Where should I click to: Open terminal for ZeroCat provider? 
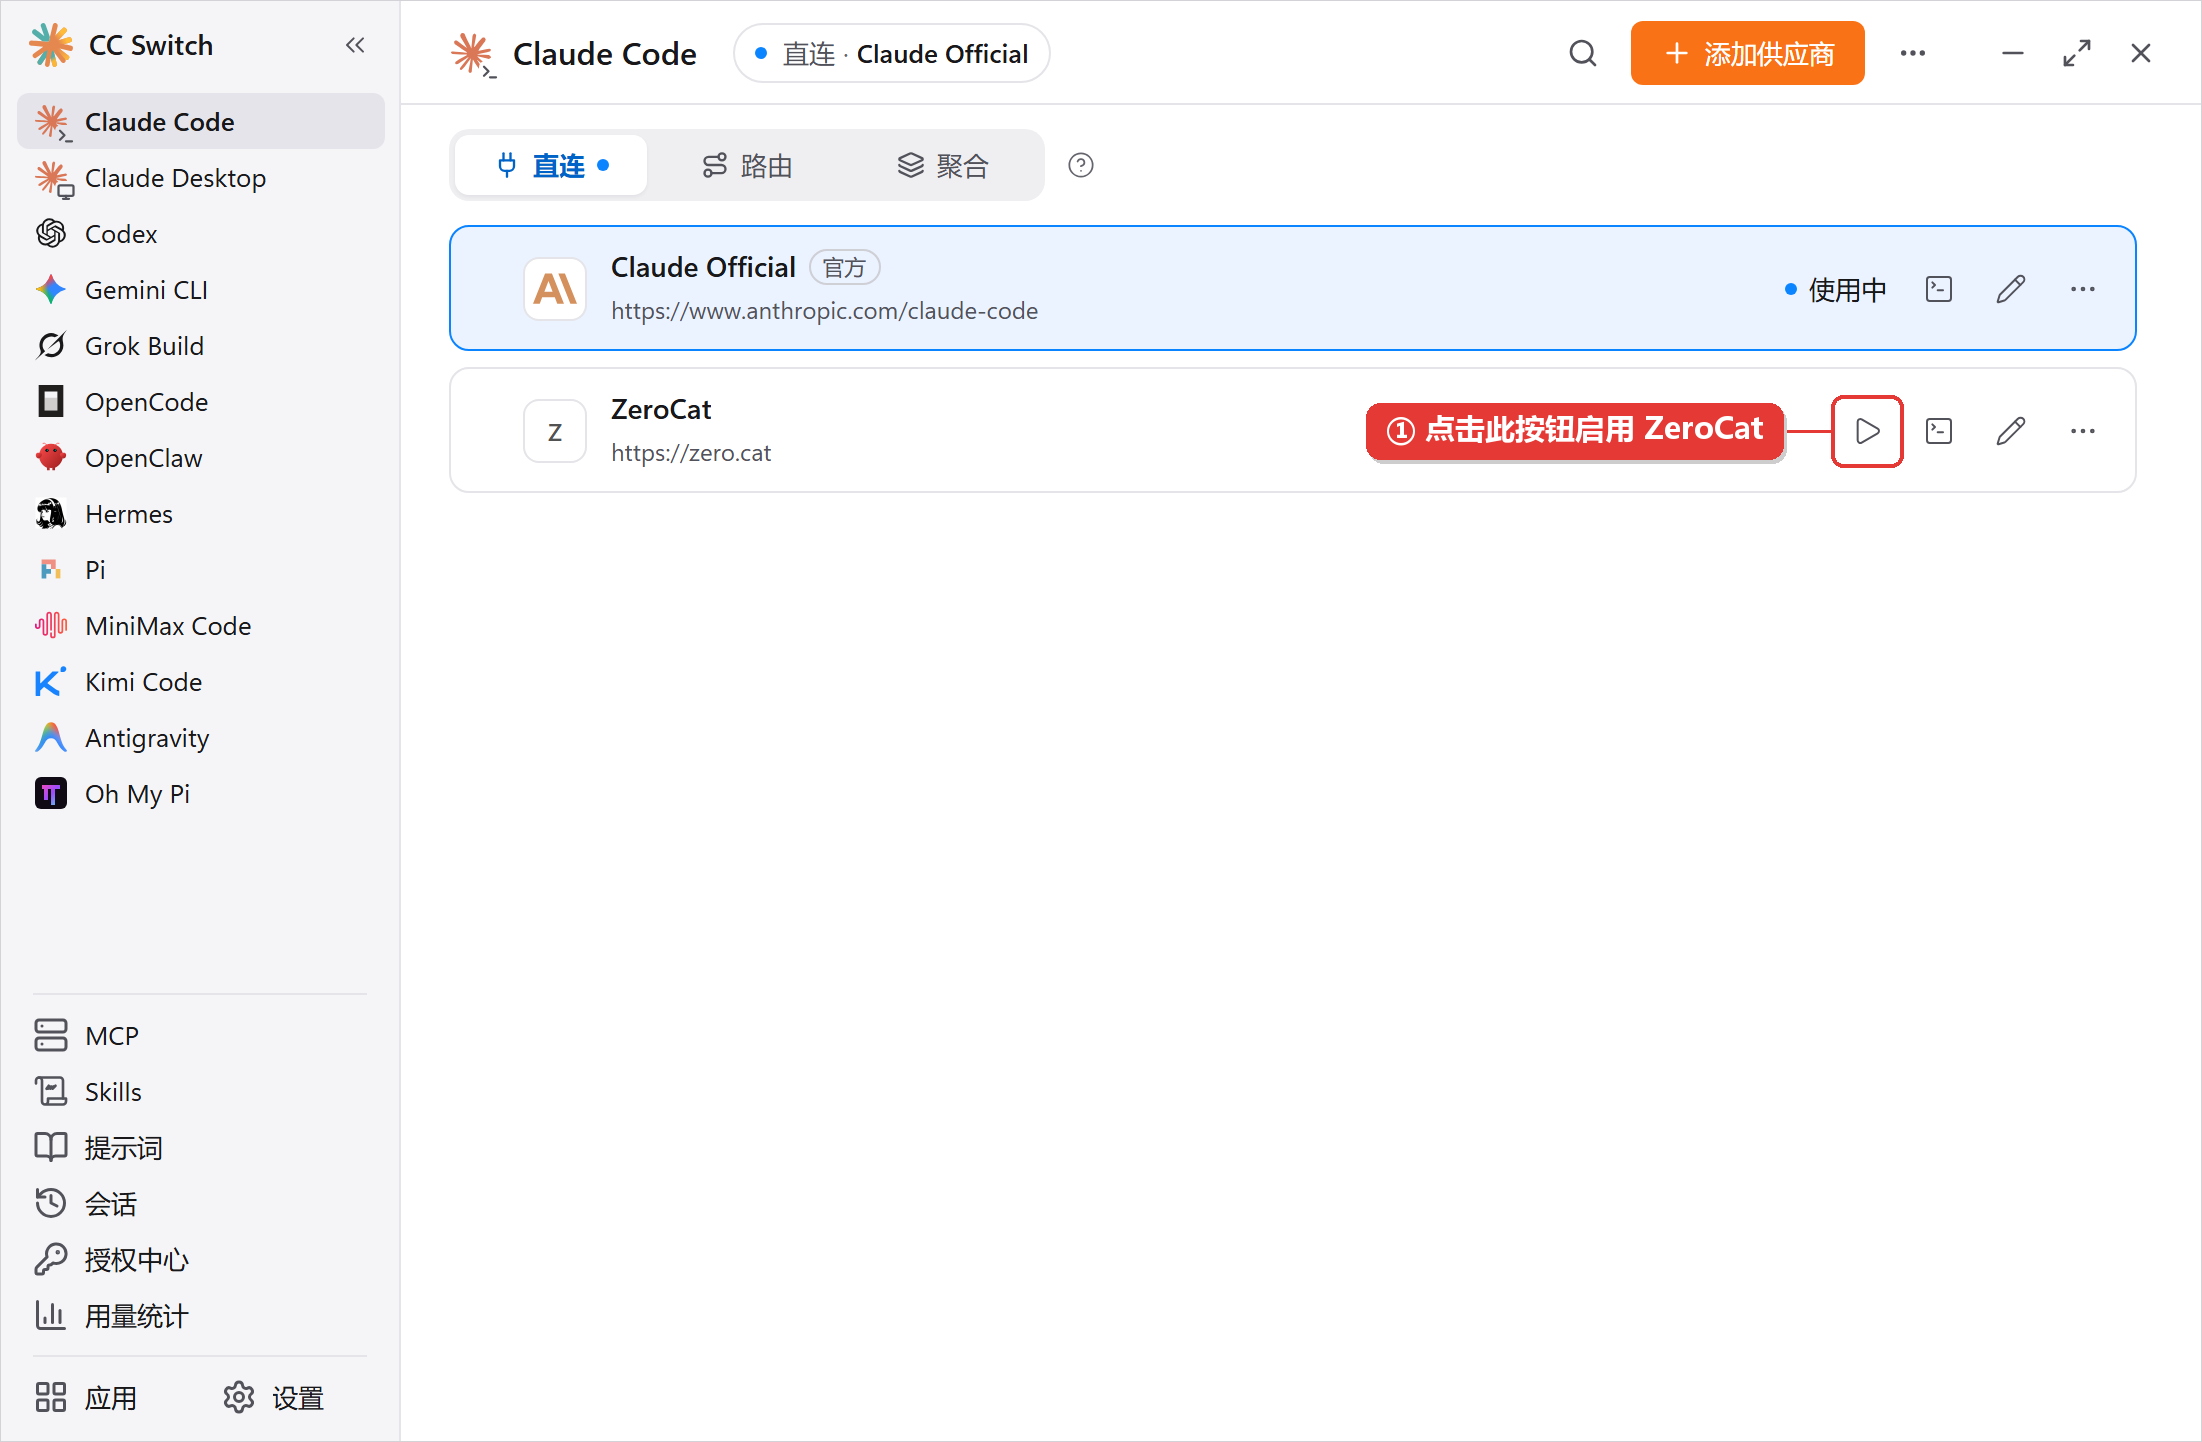coord(1939,431)
